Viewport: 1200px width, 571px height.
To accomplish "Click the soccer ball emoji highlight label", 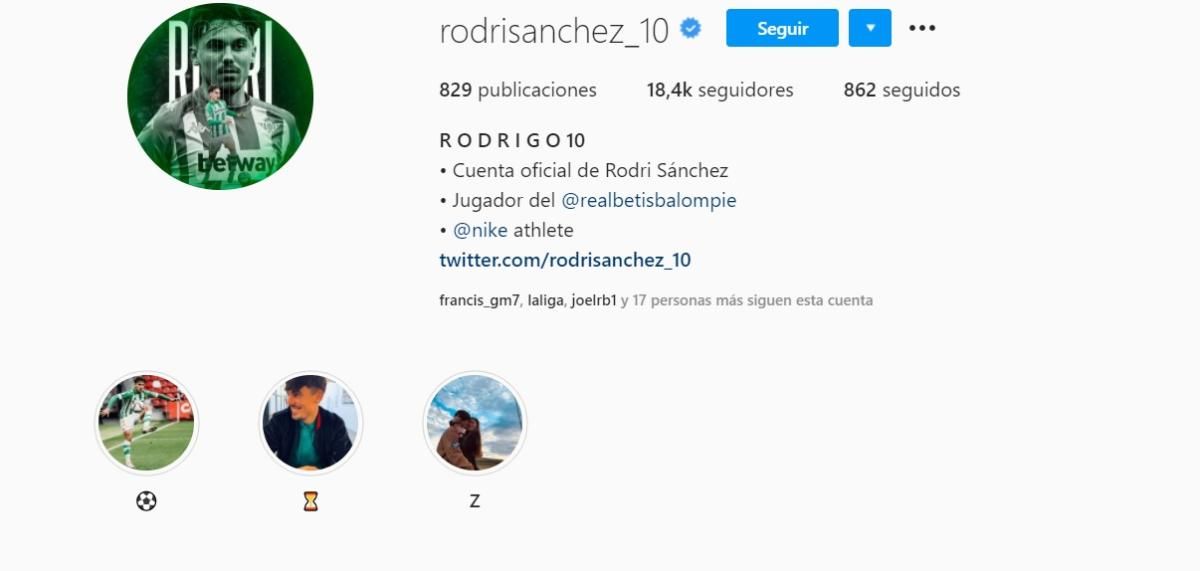I will (146, 501).
